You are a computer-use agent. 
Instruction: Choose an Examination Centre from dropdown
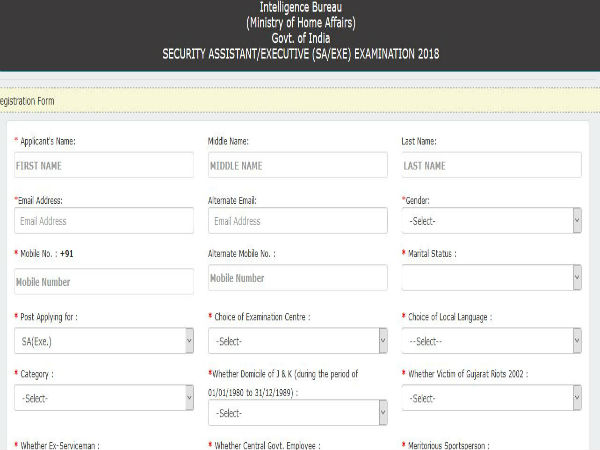298,341
